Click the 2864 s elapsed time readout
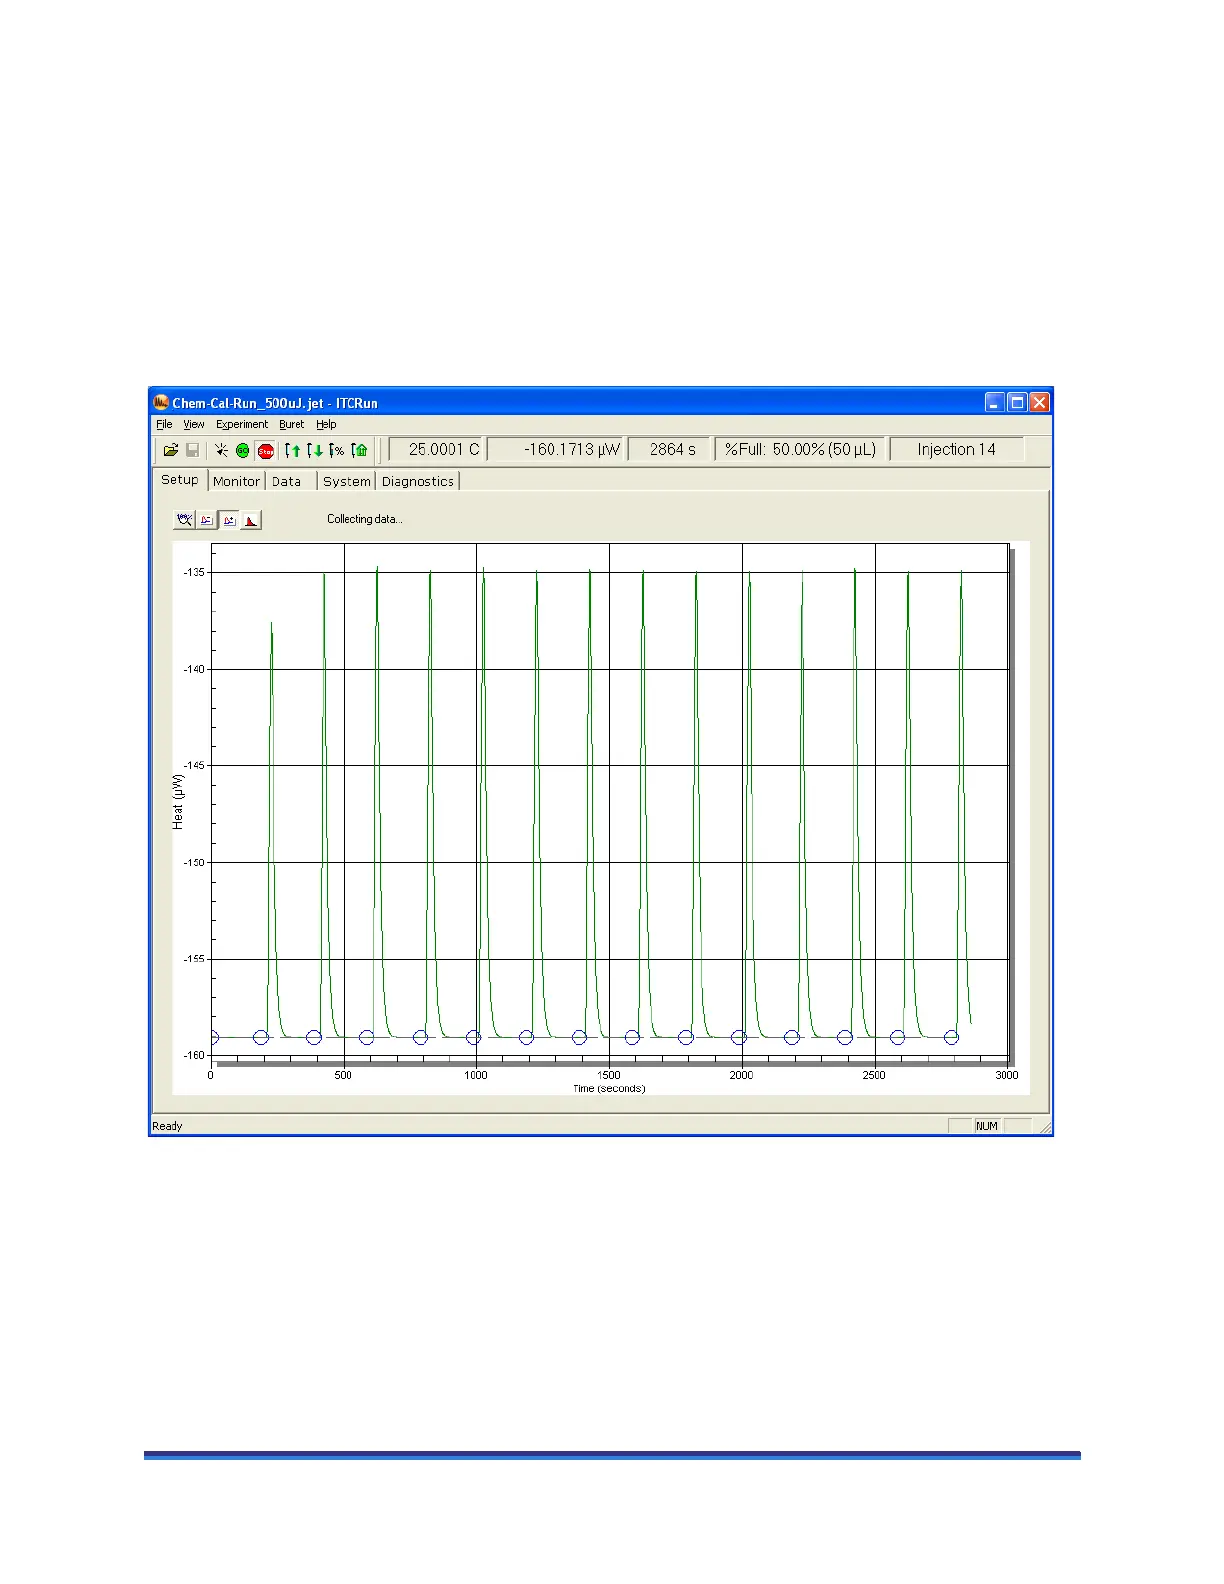 [x=669, y=450]
